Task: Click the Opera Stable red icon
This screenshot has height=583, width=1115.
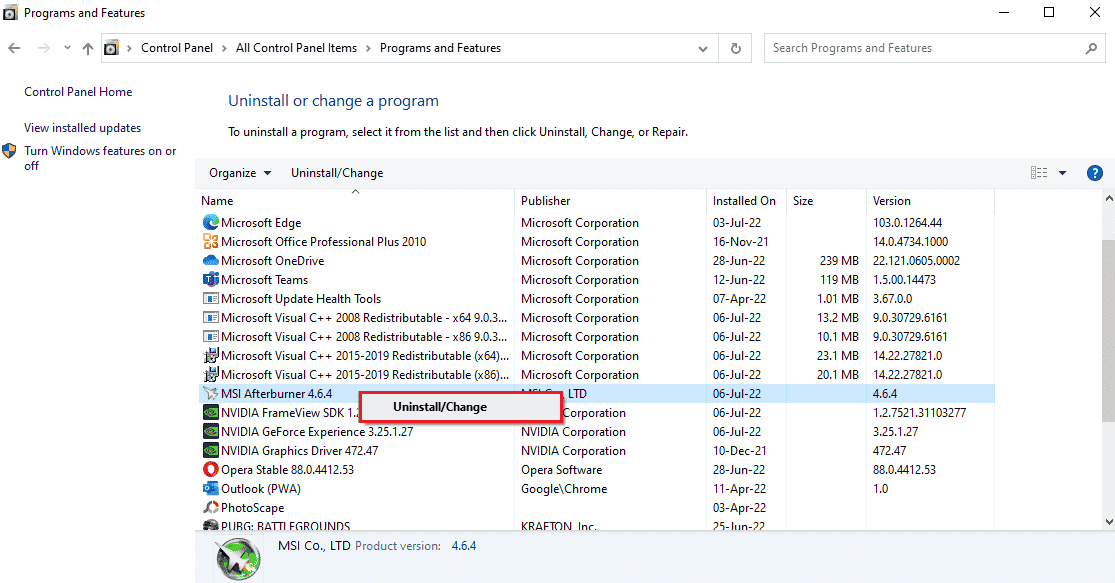Action: (x=210, y=470)
